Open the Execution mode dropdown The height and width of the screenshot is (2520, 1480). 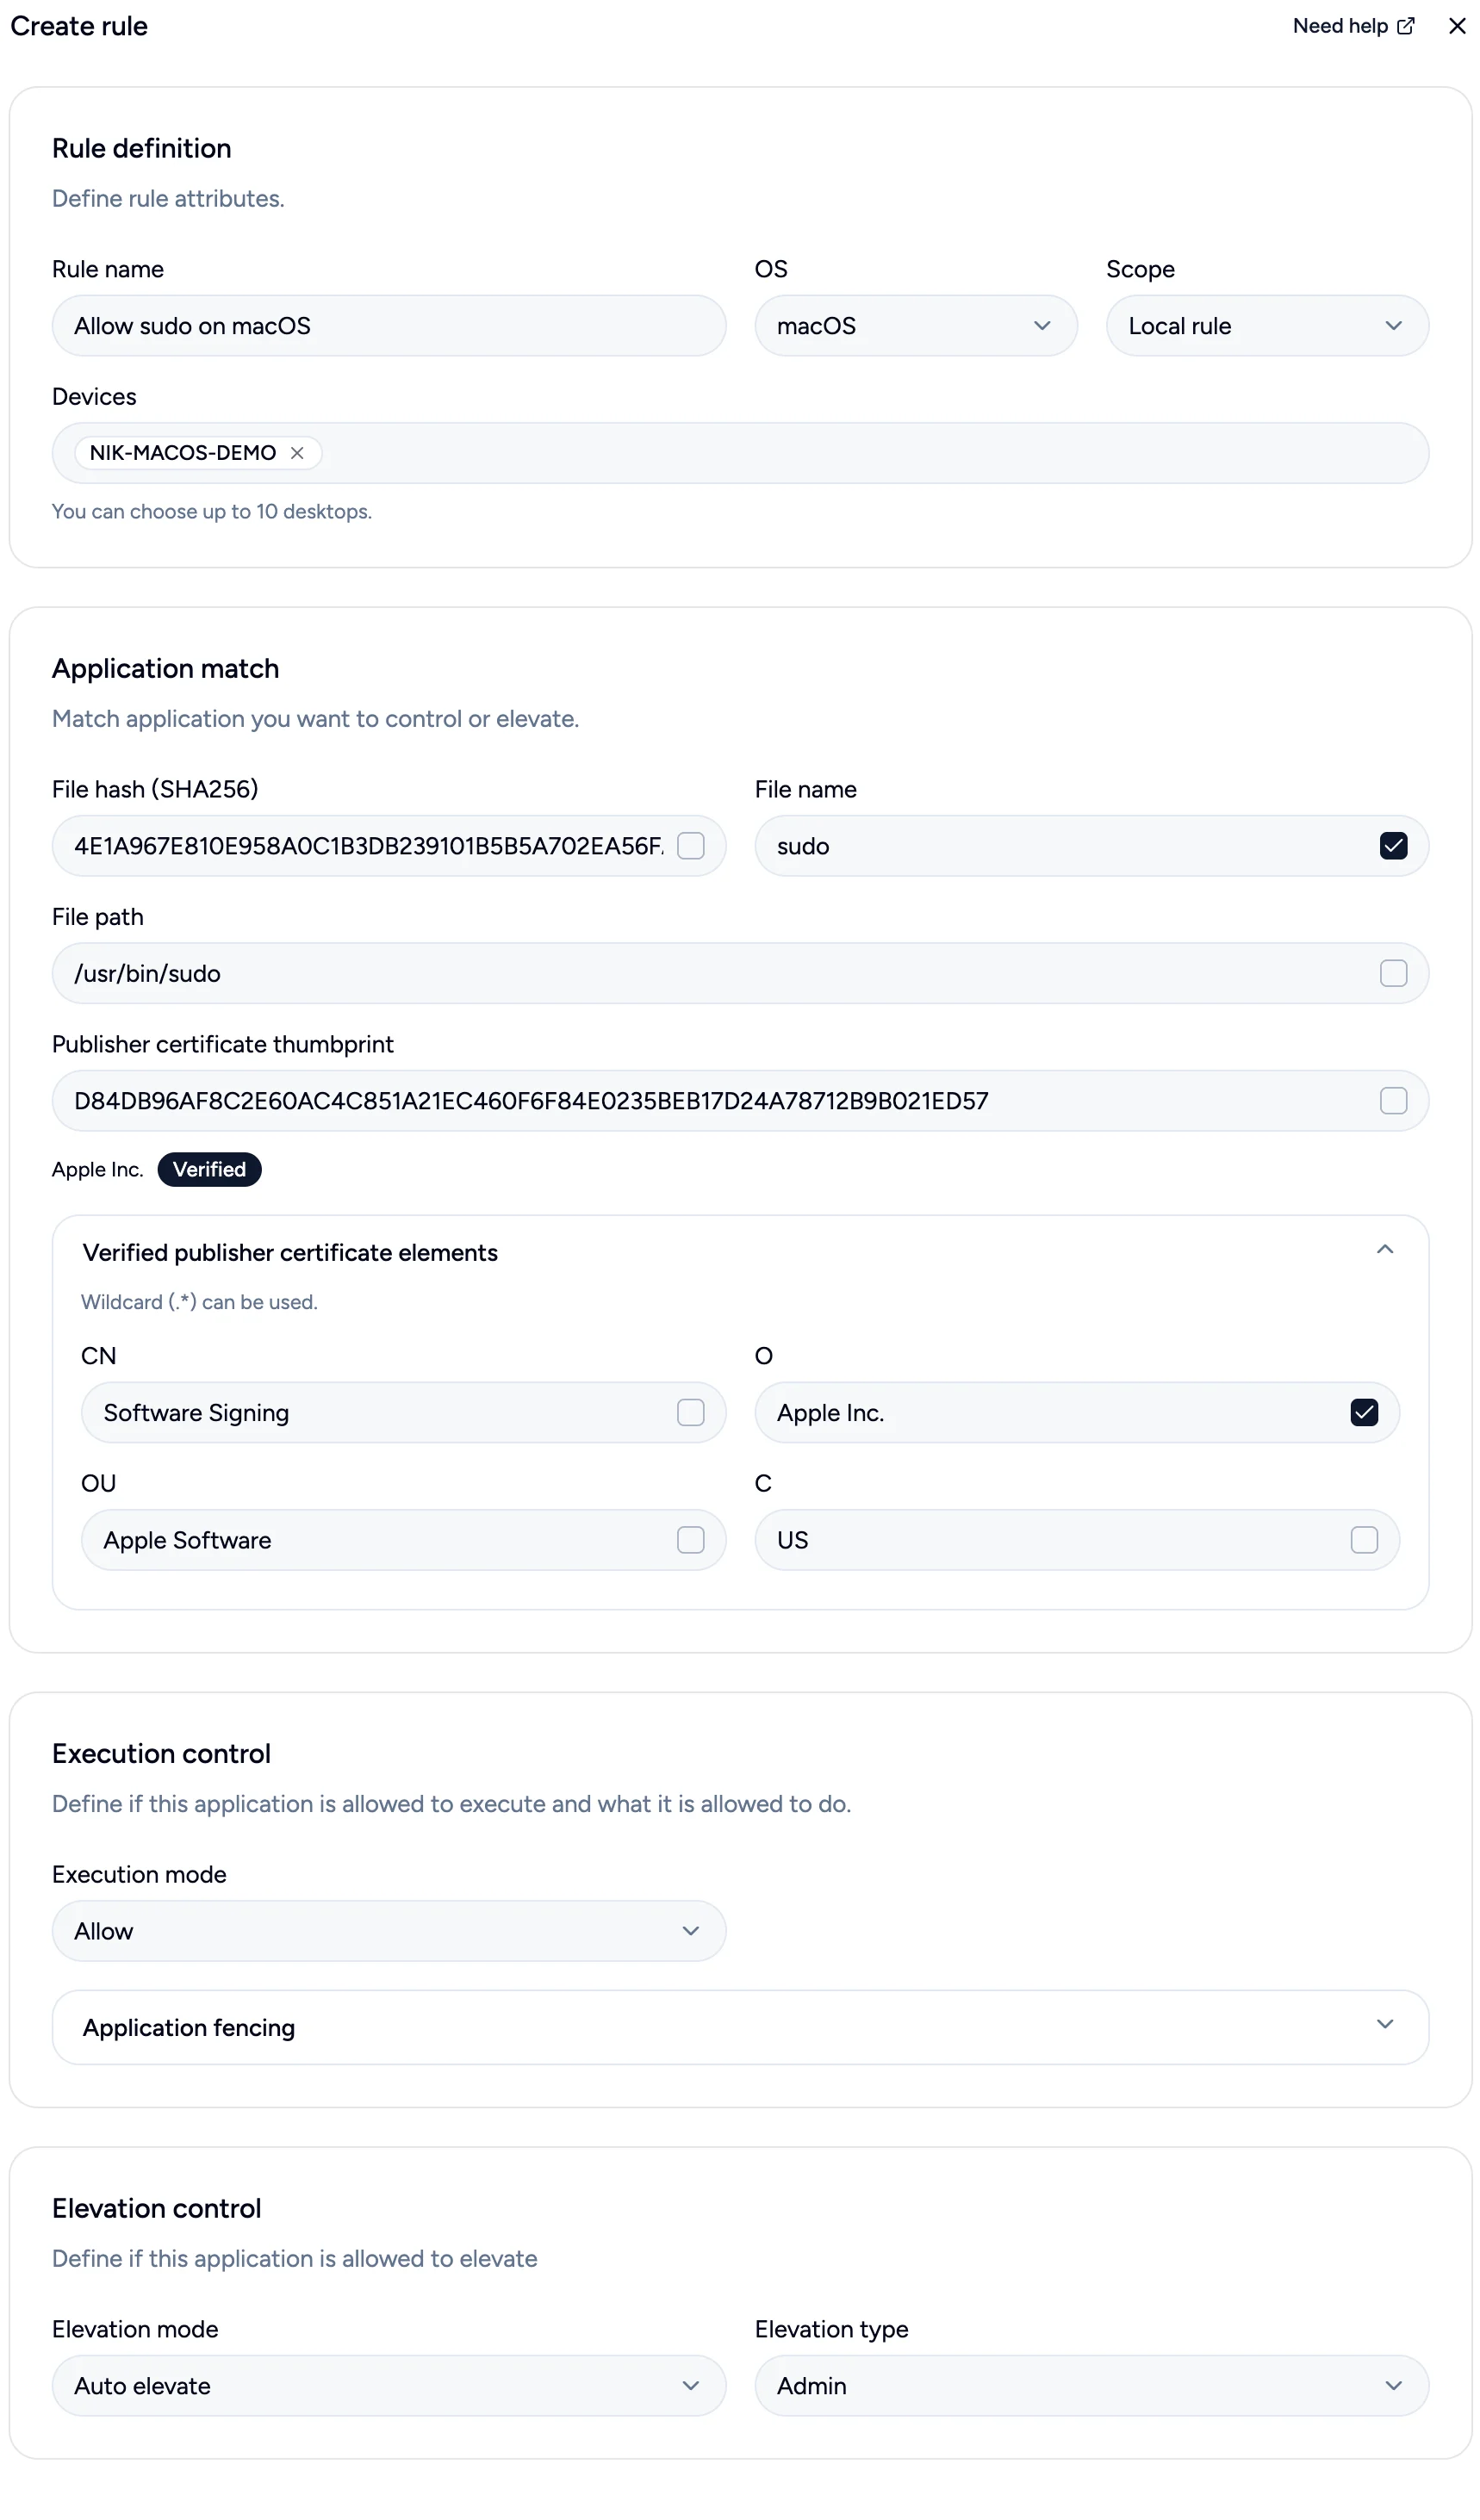[x=389, y=1931]
